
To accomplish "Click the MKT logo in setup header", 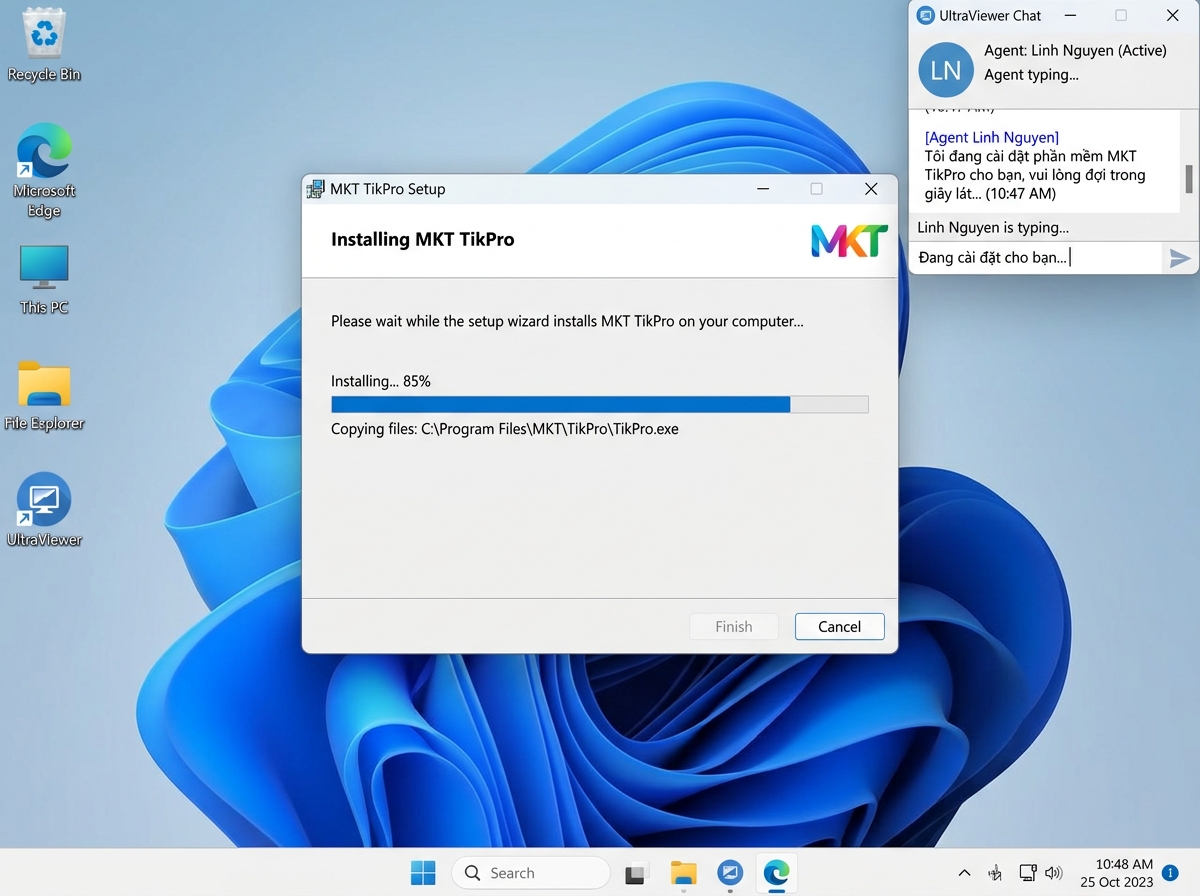I will pos(849,240).
